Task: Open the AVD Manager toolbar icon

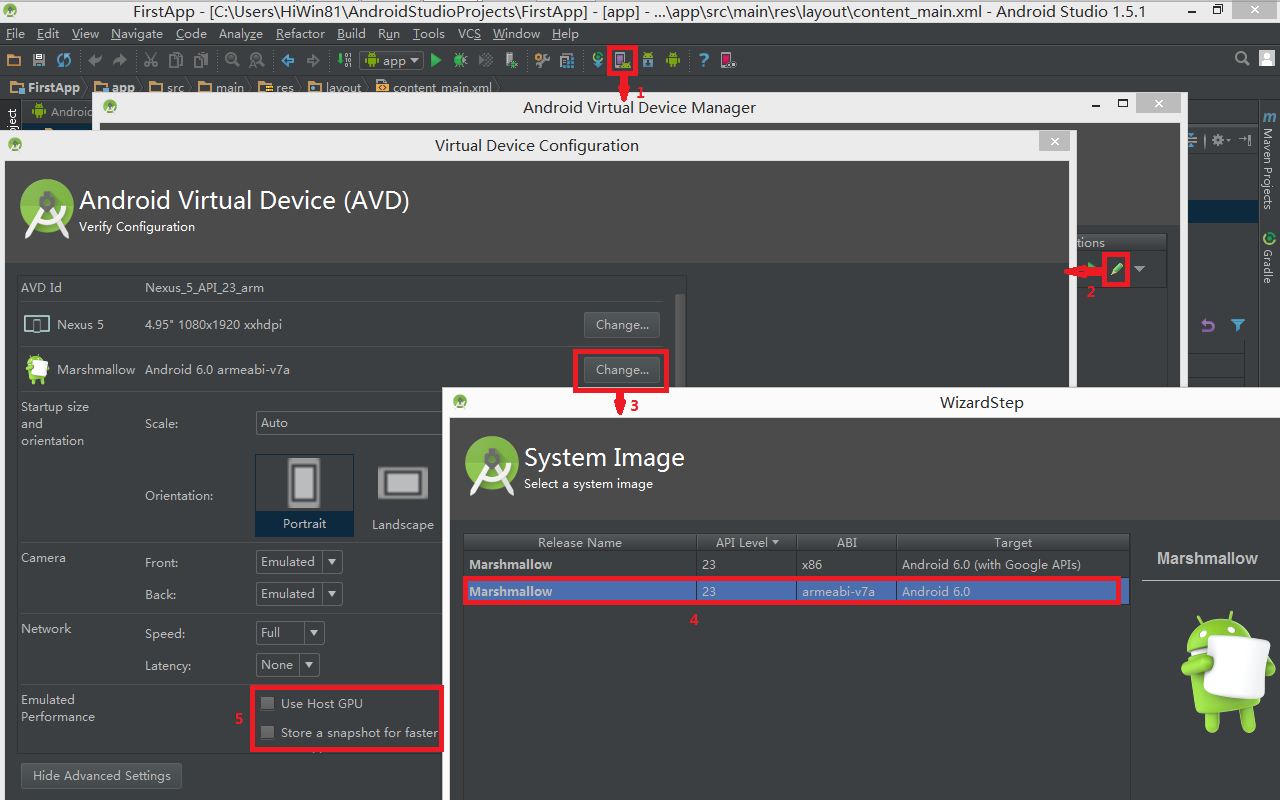Action: tap(623, 61)
